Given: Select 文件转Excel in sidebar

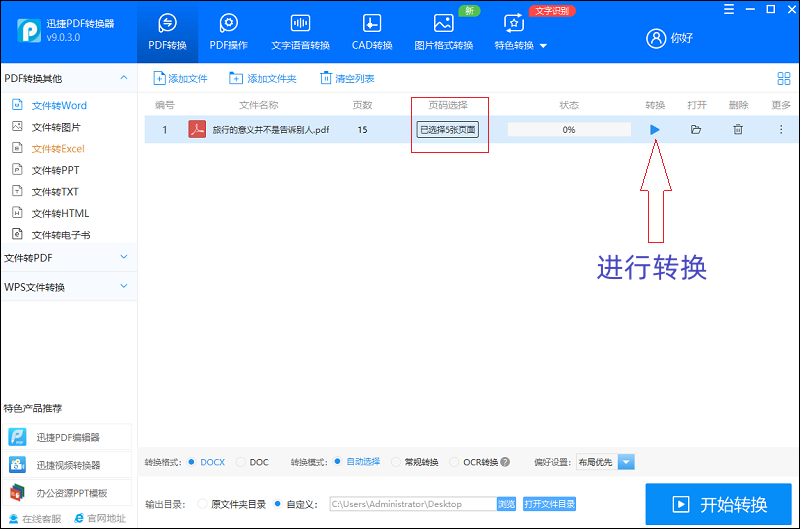Looking at the screenshot, I should (58, 149).
